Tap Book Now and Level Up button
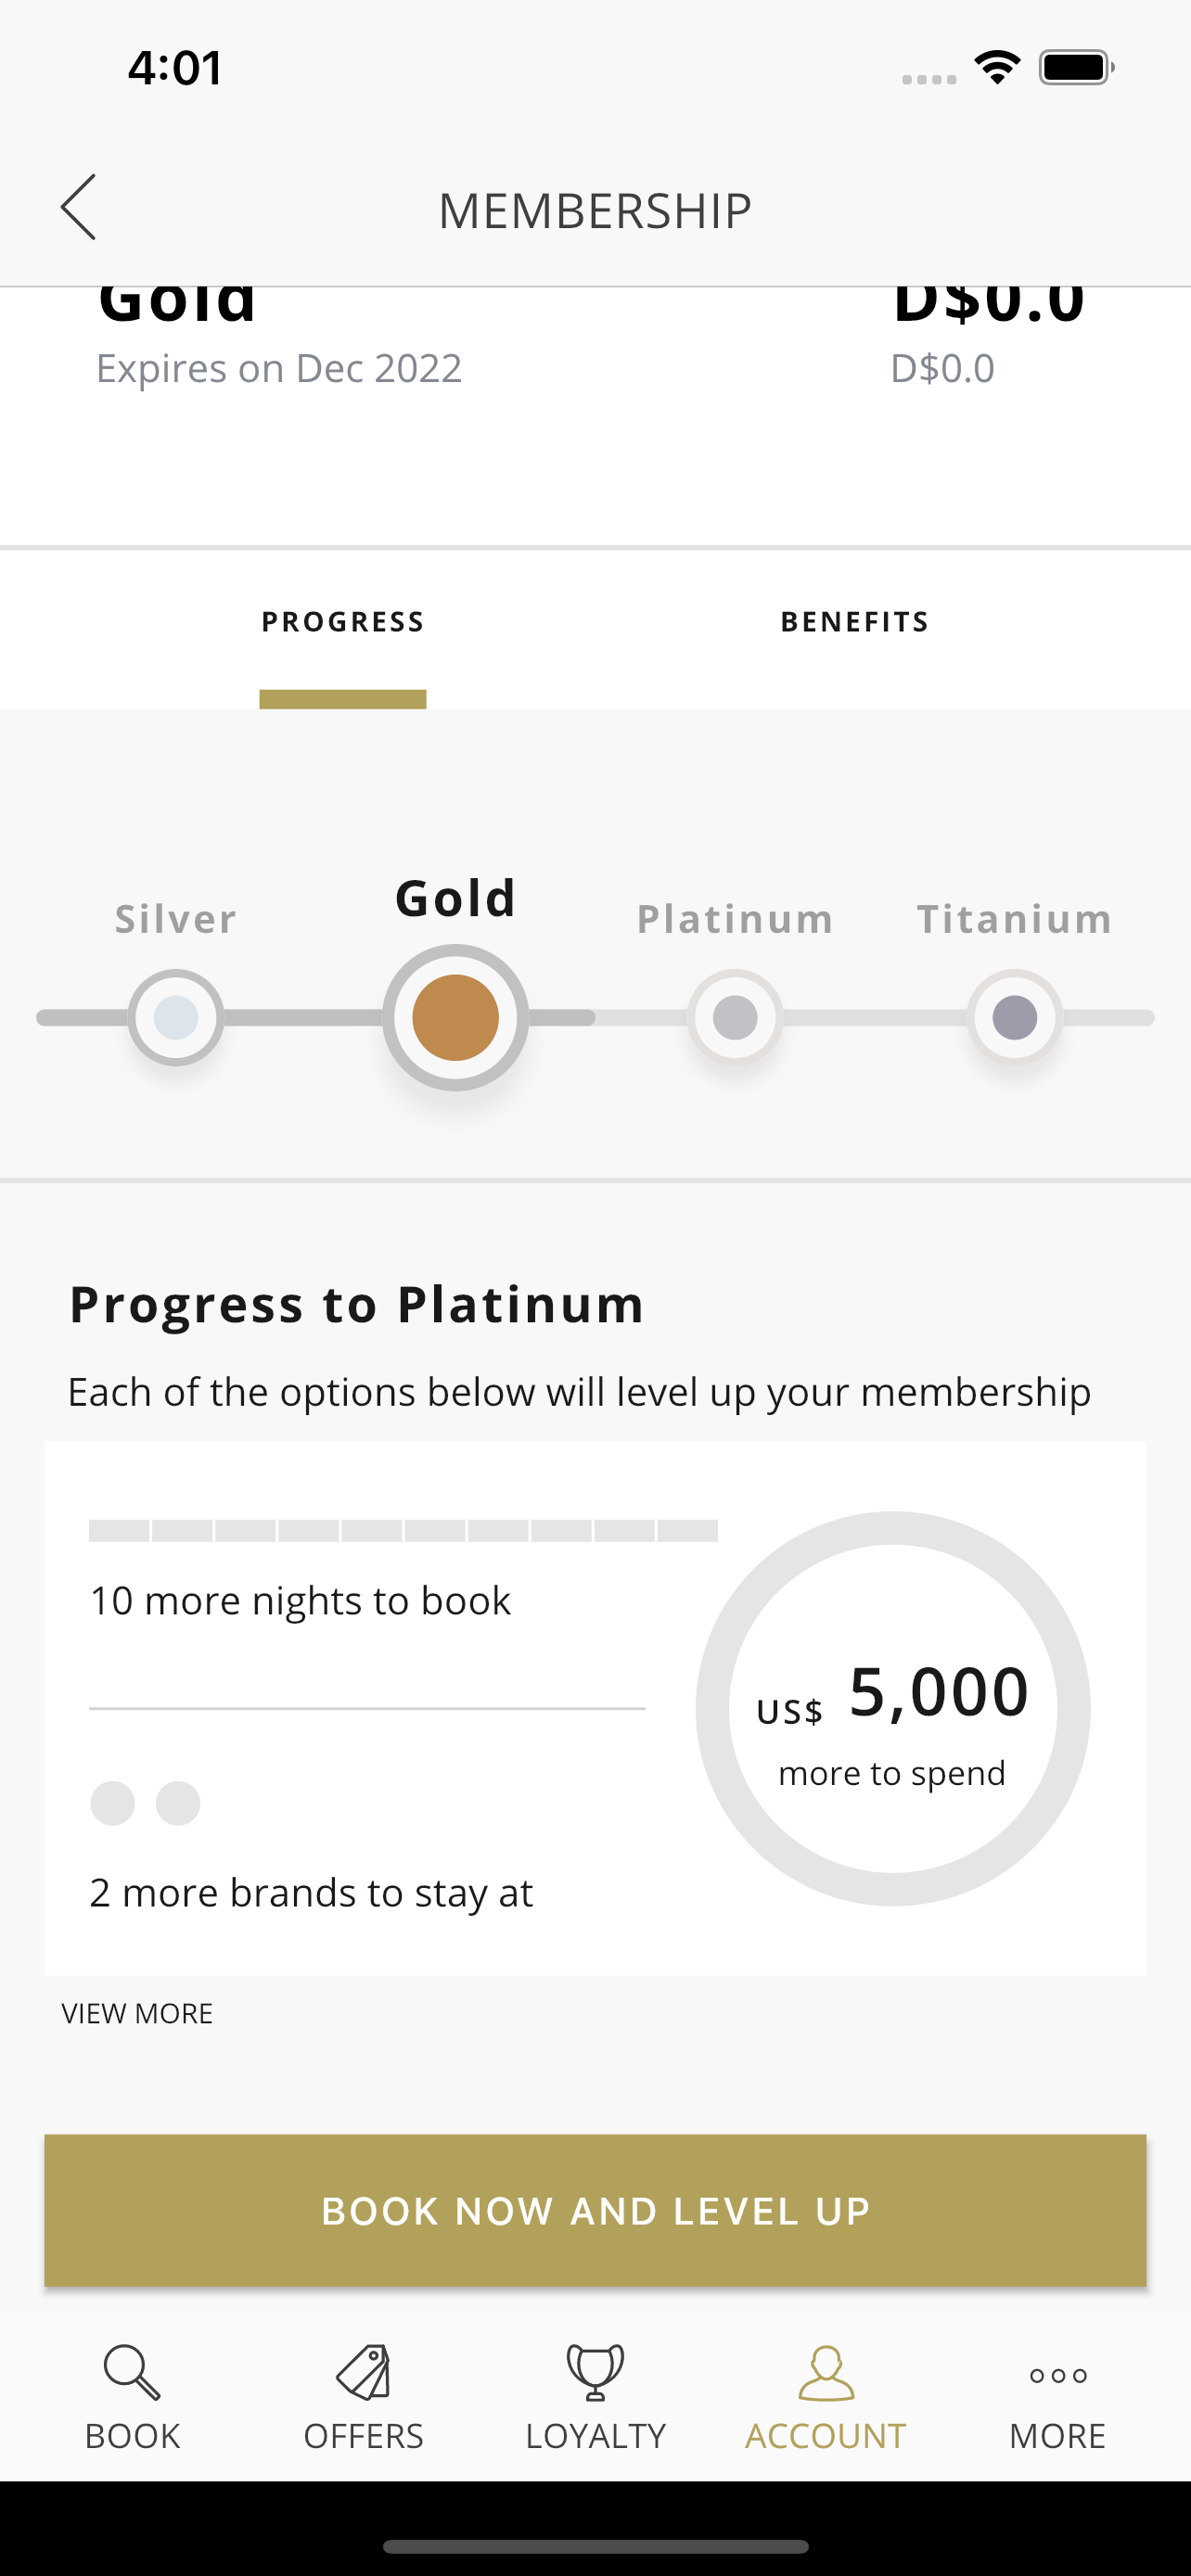1191x2576 pixels. coord(595,2210)
